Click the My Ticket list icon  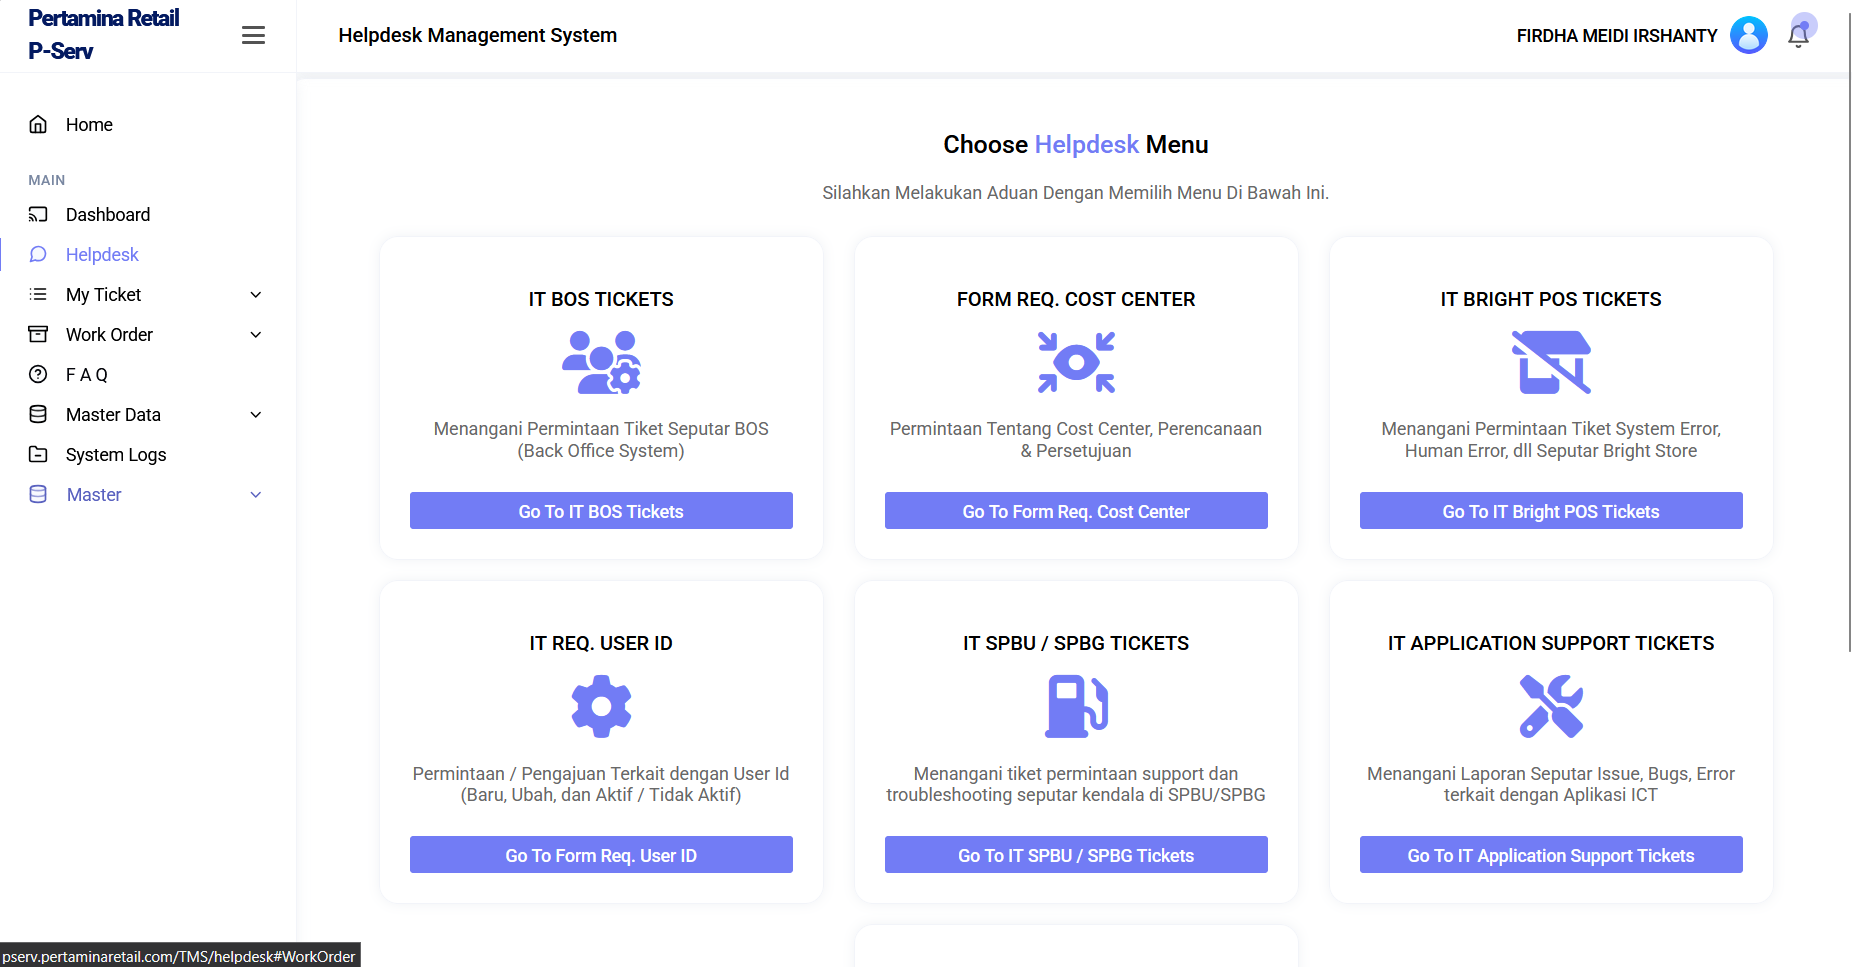[38, 294]
